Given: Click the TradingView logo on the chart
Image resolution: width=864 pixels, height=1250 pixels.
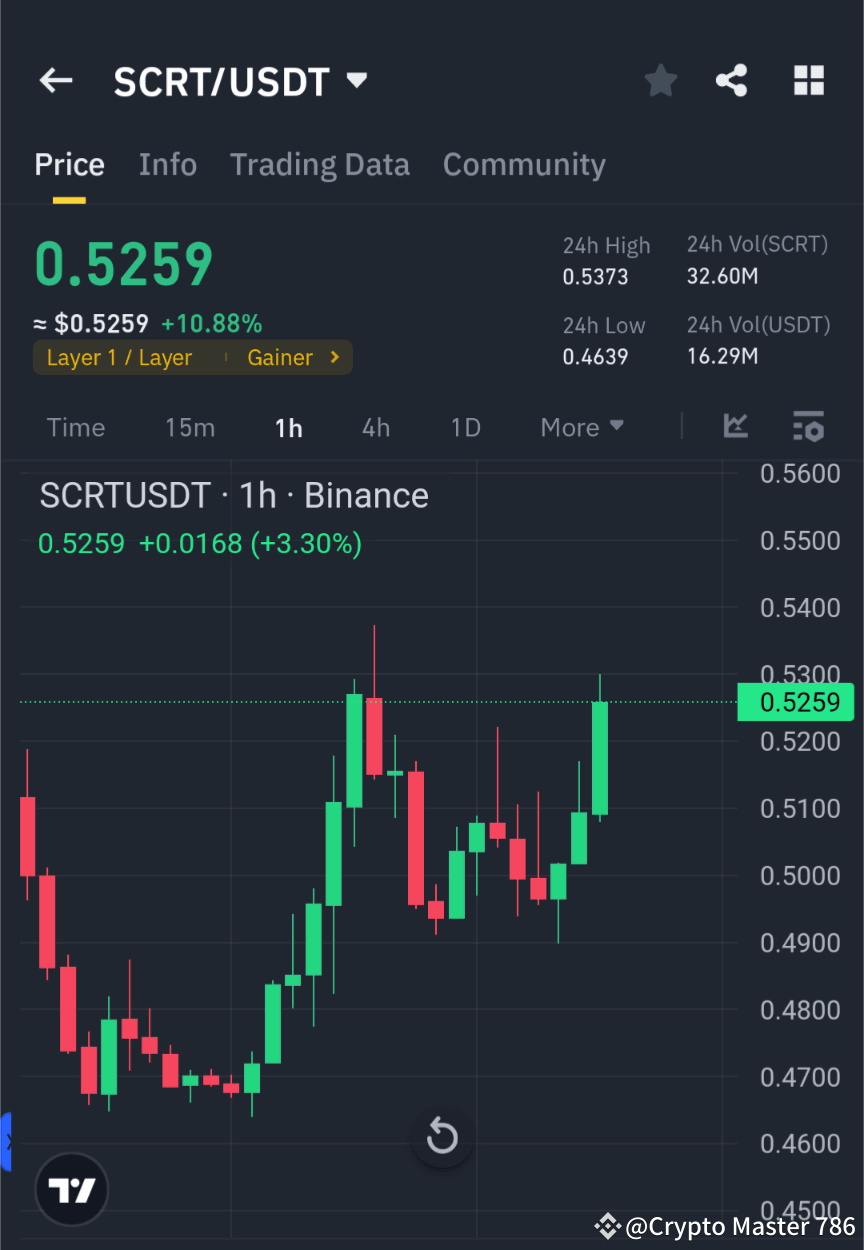Looking at the screenshot, I should tap(70, 1189).
